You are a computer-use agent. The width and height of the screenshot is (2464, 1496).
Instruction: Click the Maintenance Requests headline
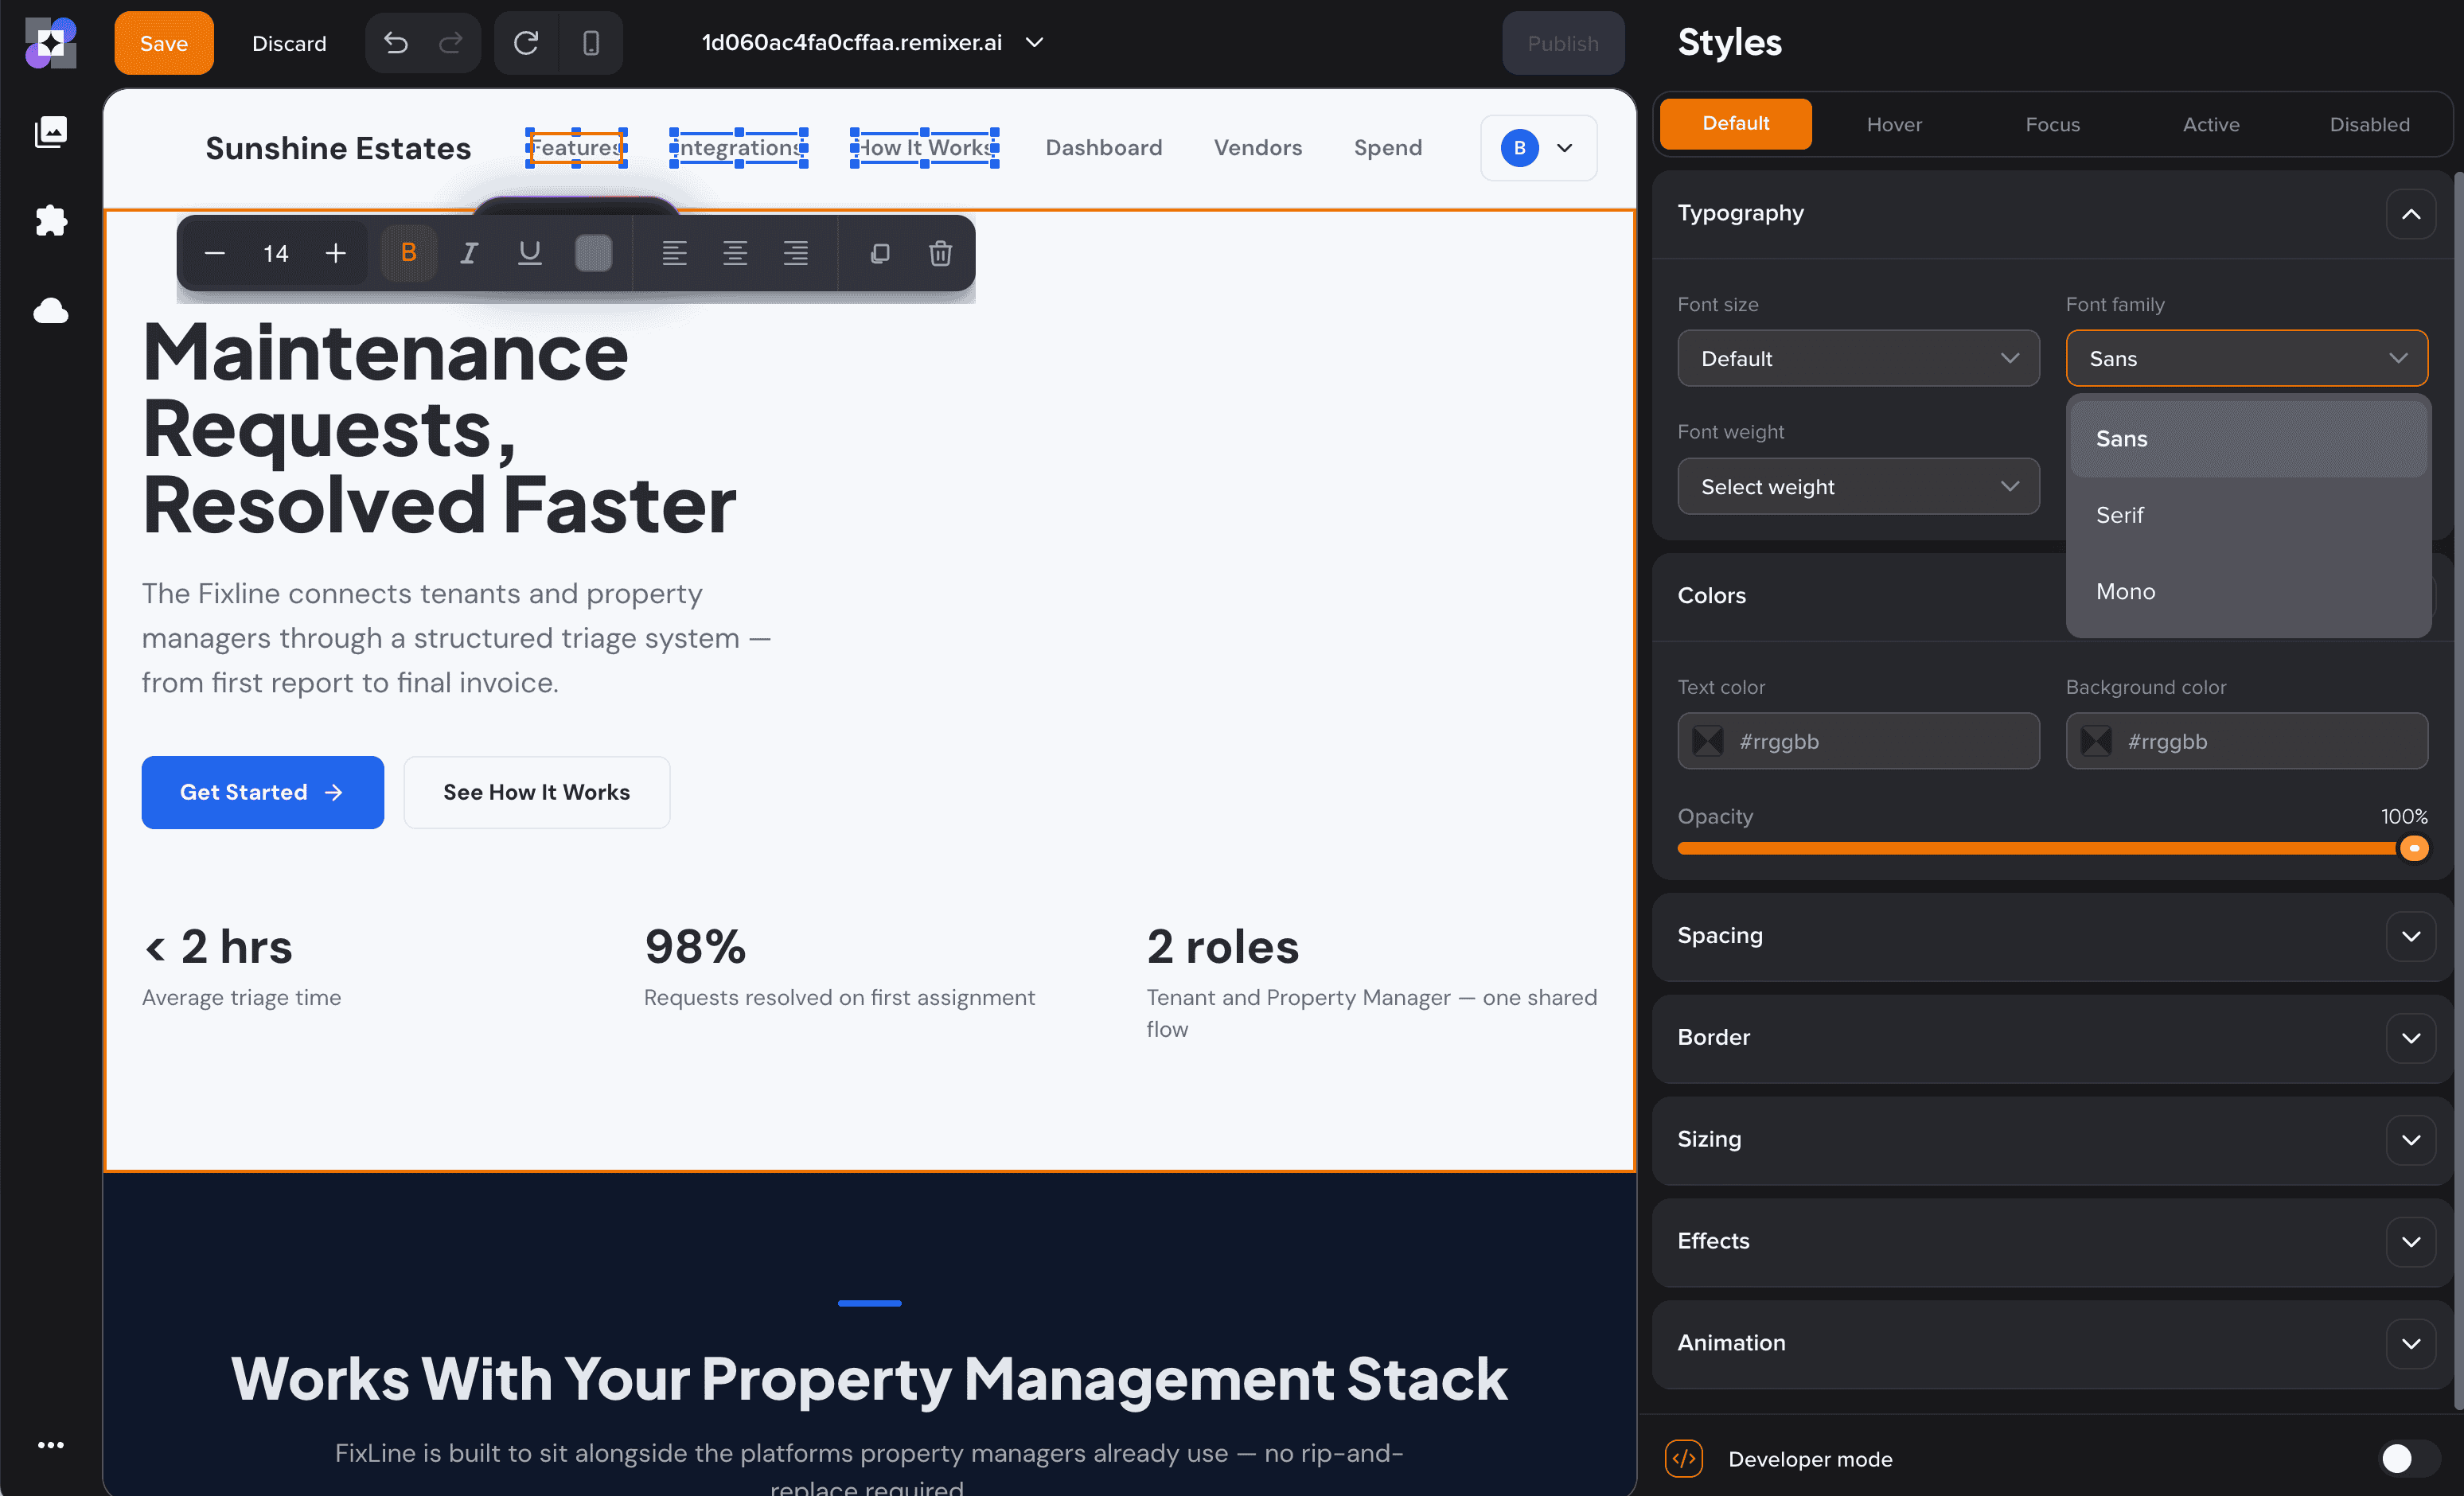tap(439, 429)
